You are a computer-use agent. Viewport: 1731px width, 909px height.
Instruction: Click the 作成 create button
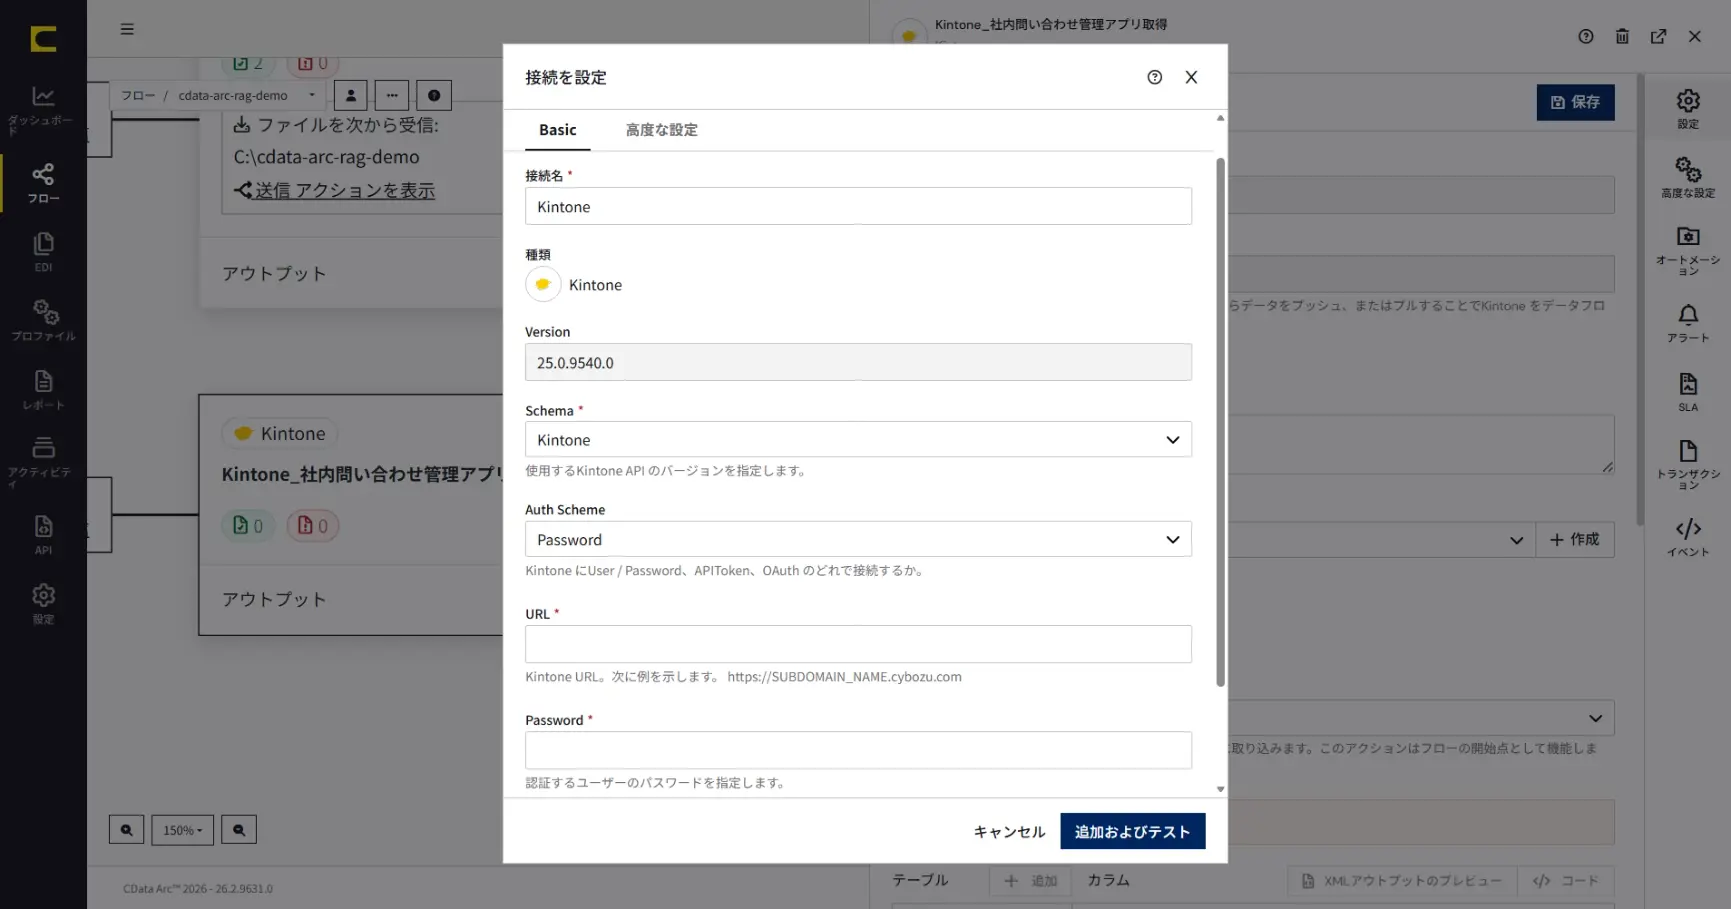[x=1575, y=539]
